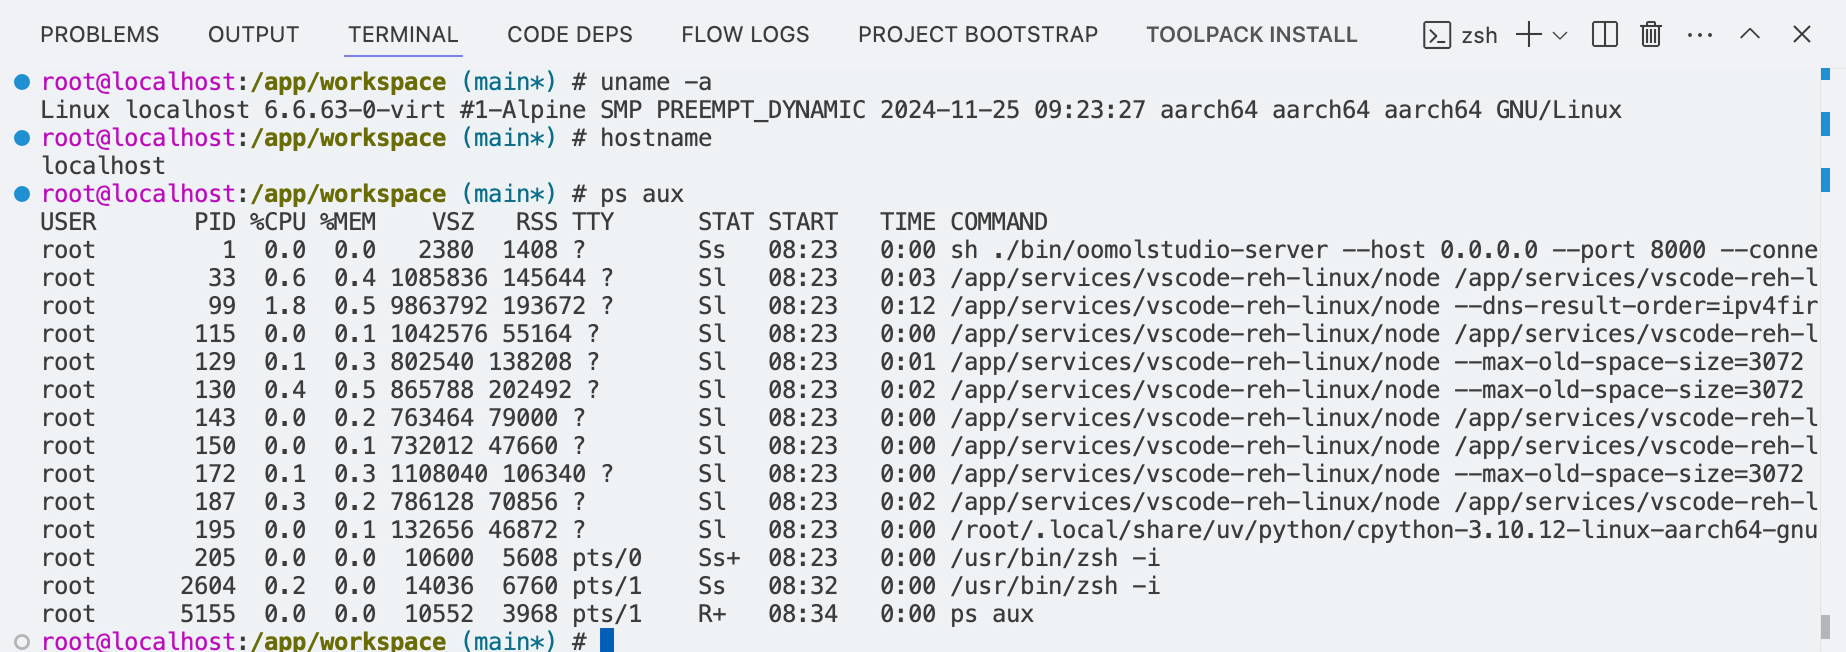Open the terminal launch profile dropdown arrow
The width and height of the screenshot is (1846, 652).
[1560, 35]
